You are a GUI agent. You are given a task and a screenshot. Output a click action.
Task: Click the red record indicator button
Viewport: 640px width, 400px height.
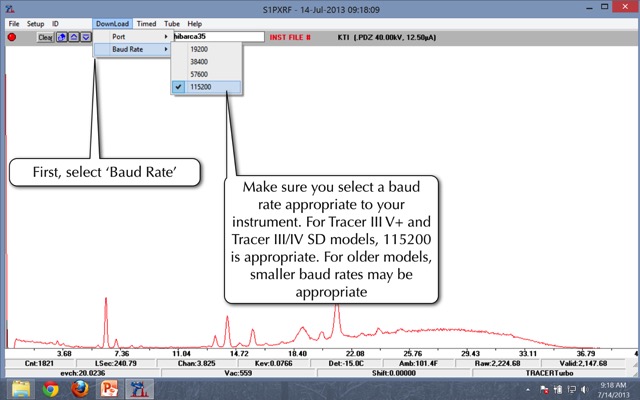(x=12, y=37)
